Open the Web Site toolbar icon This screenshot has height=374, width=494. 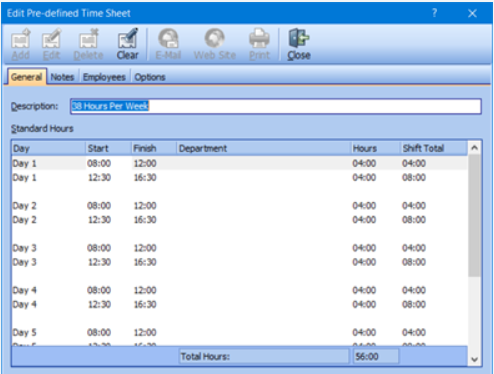215,44
